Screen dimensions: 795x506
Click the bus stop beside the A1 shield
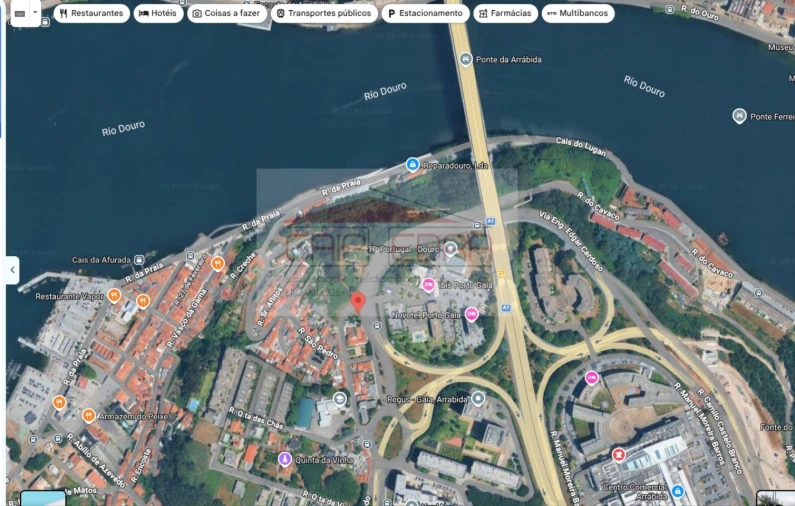pyautogui.click(x=477, y=225)
